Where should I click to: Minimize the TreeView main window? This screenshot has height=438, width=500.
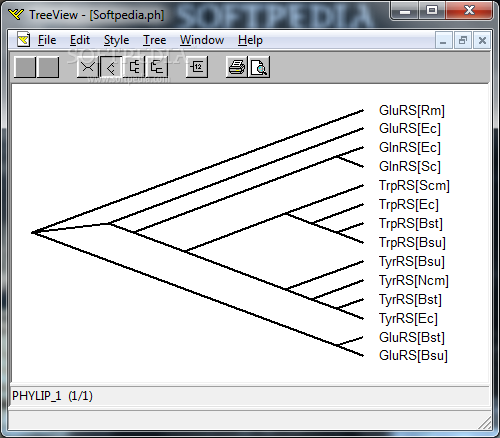(x=405, y=10)
